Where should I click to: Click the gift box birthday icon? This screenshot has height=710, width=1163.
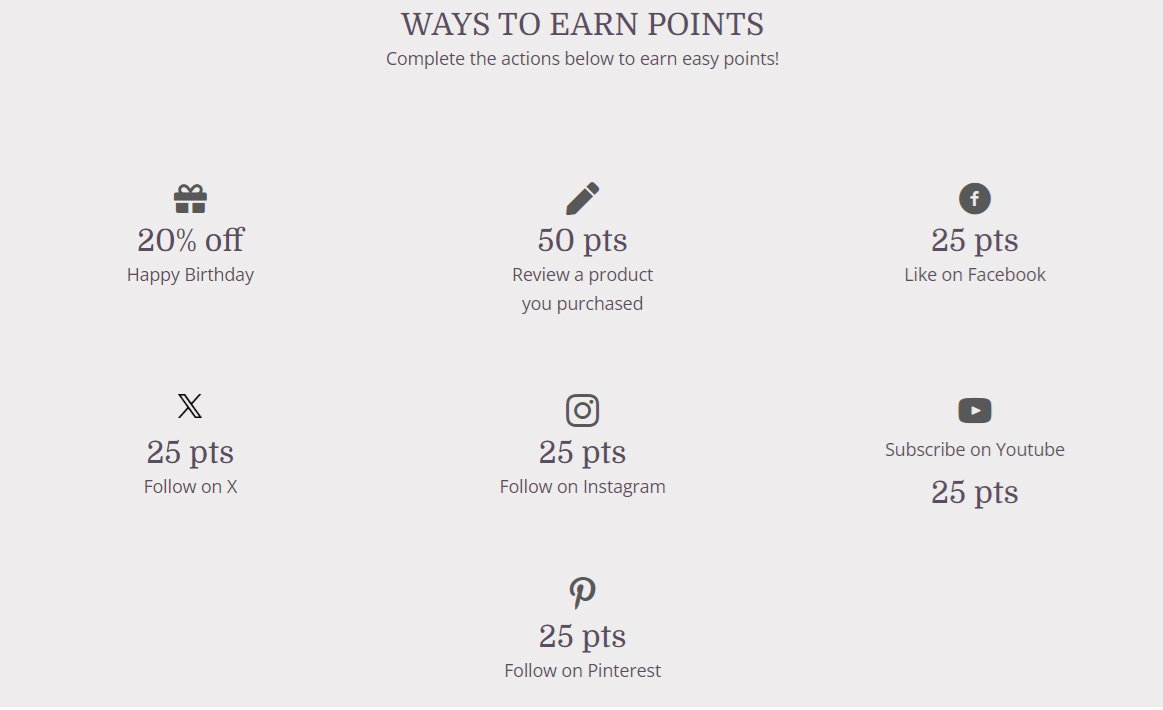click(x=190, y=199)
